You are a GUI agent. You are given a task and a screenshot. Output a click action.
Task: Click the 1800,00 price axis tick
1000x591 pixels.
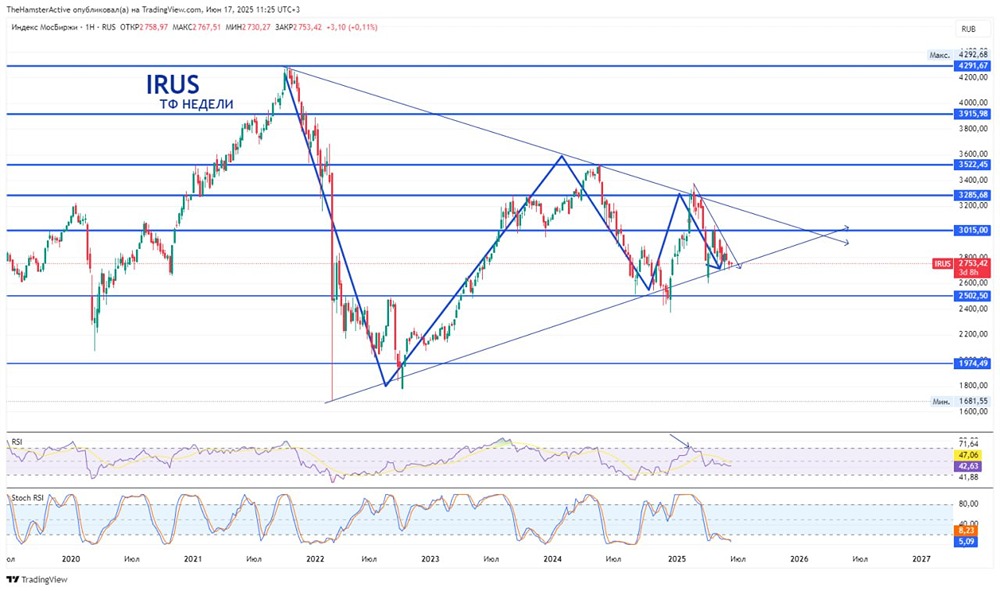(975, 386)
